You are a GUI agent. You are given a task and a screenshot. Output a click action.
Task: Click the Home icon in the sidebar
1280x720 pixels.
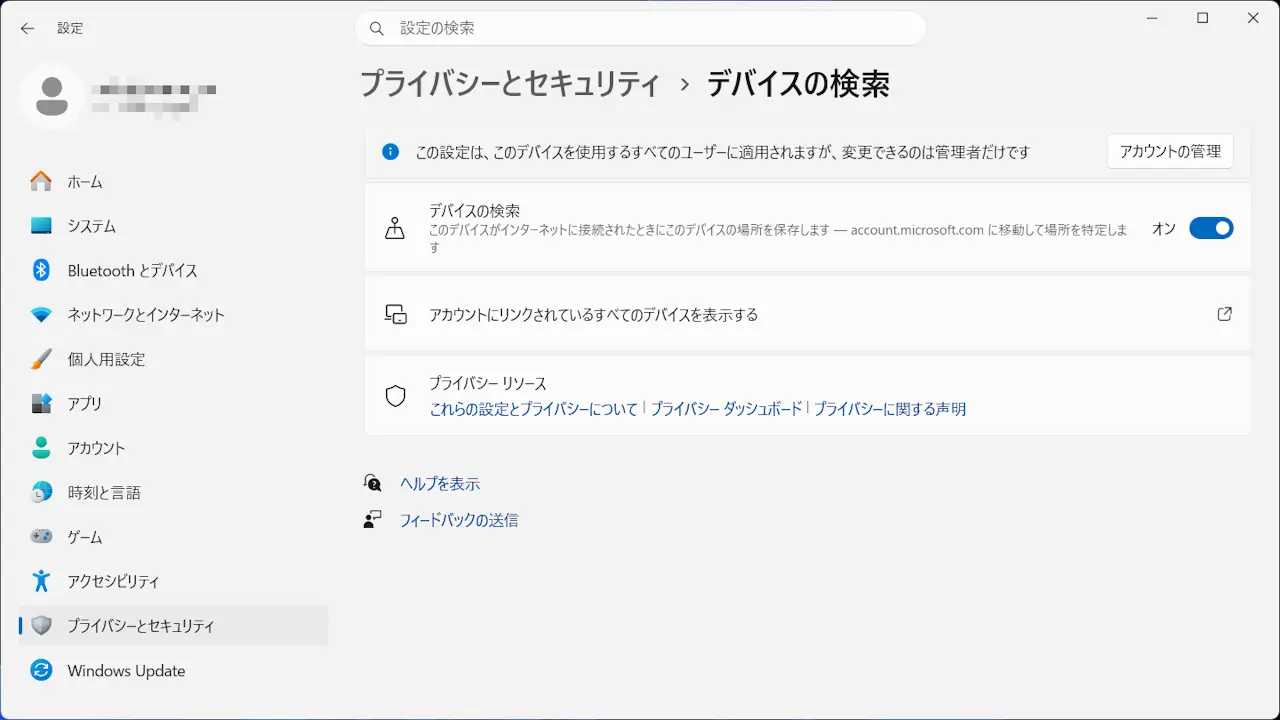pyautogui.click(x=41, y=182)
